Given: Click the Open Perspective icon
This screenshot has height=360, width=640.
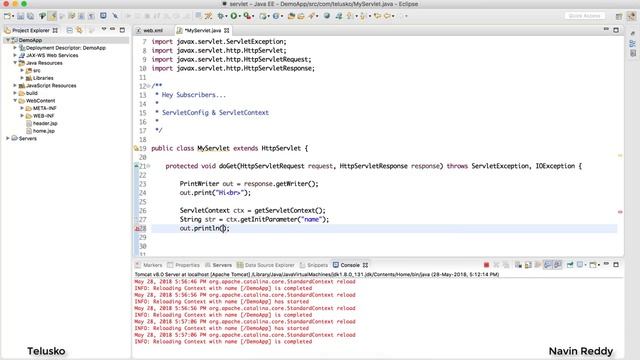Looking at the screenshot, I should [x=619, y=16].
